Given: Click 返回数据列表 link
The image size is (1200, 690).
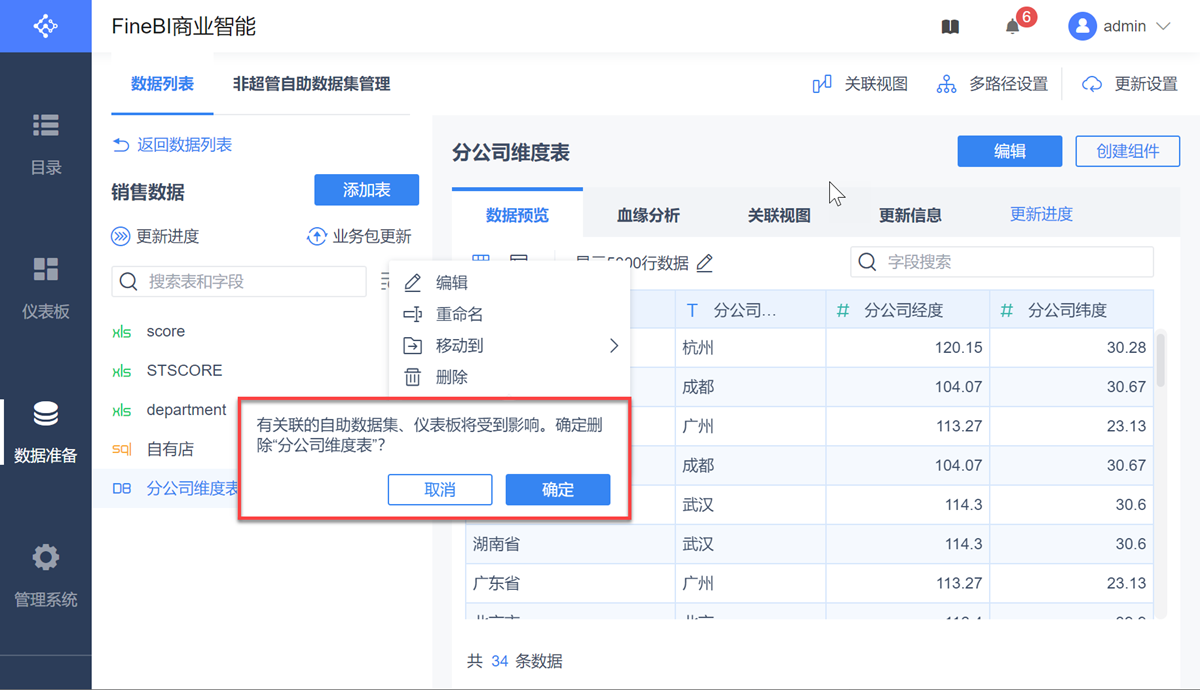Looking at the screenshot, I should (x=172, y=145).
